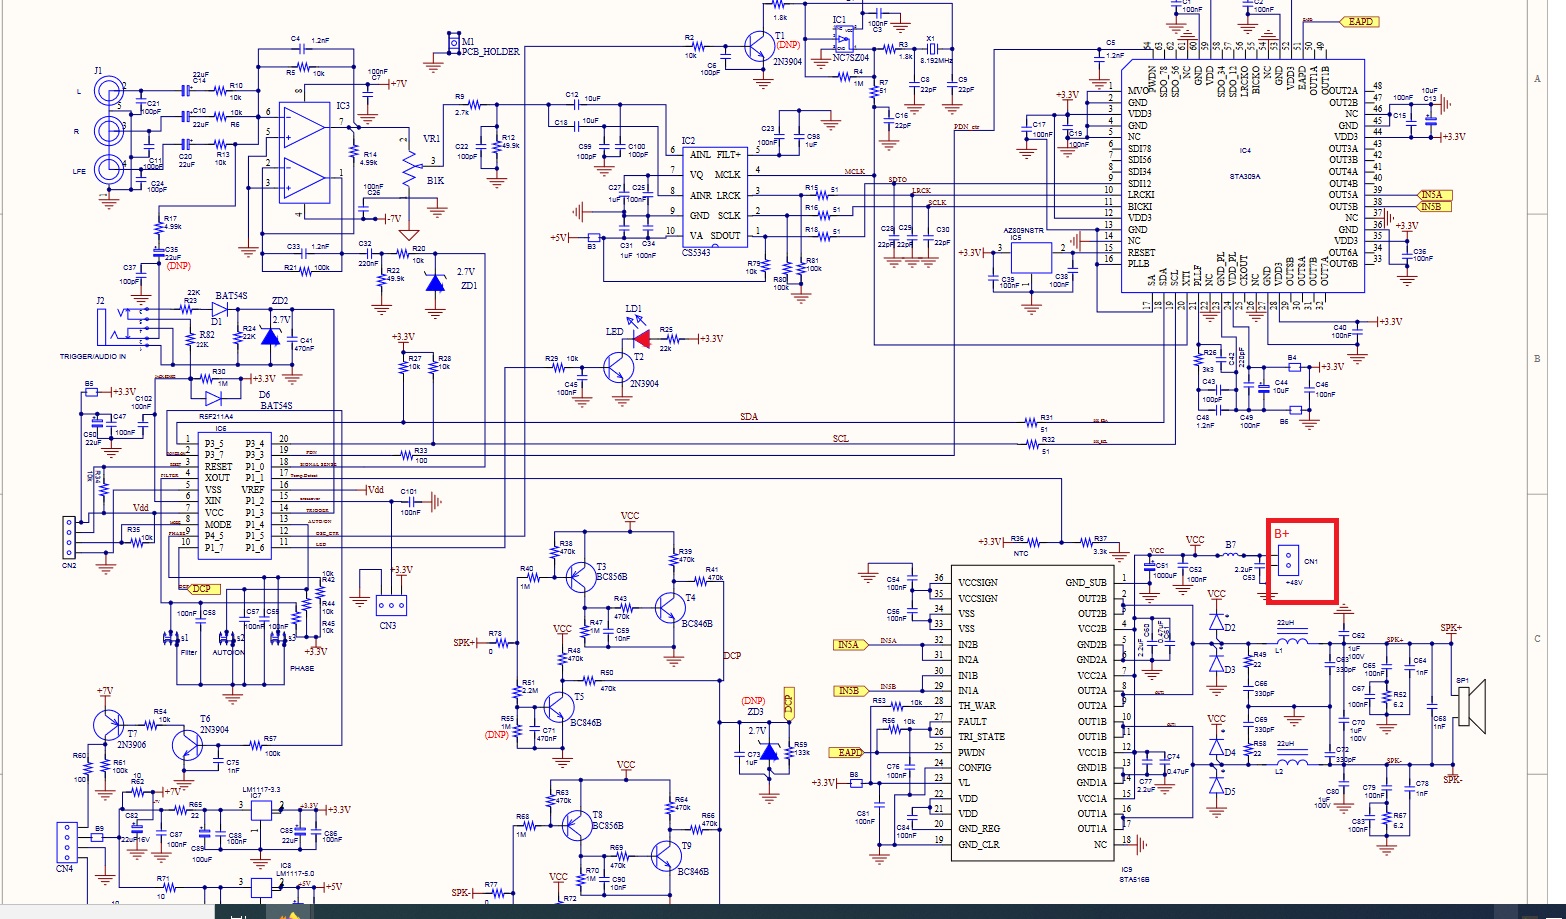
Task: Click the LM1117-5.0 regulator IC8
Action: tap(261, 887)
